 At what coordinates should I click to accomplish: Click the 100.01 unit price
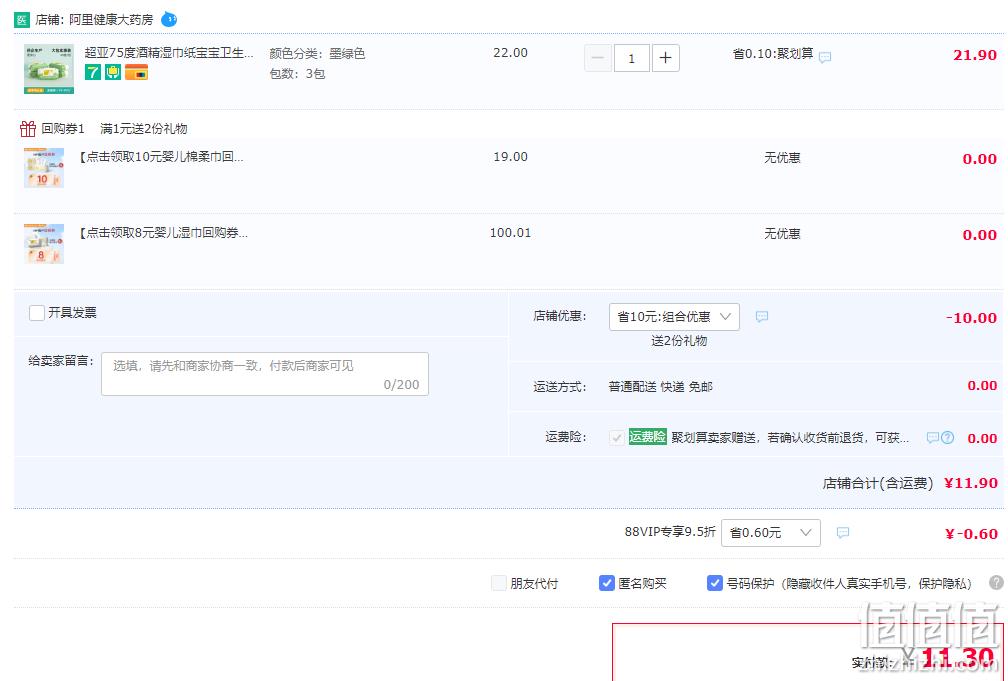[510, 233]
